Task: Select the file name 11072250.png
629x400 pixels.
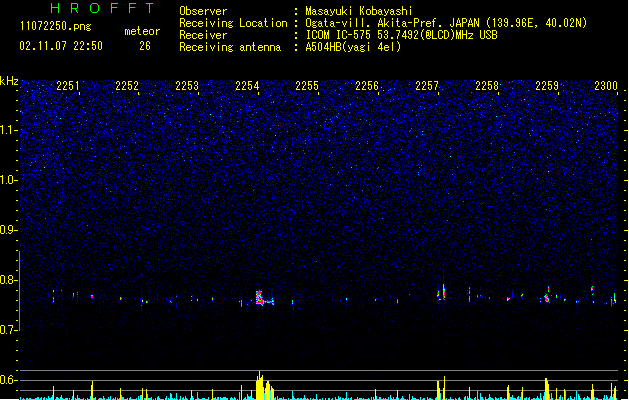Action: click(56, 27)
